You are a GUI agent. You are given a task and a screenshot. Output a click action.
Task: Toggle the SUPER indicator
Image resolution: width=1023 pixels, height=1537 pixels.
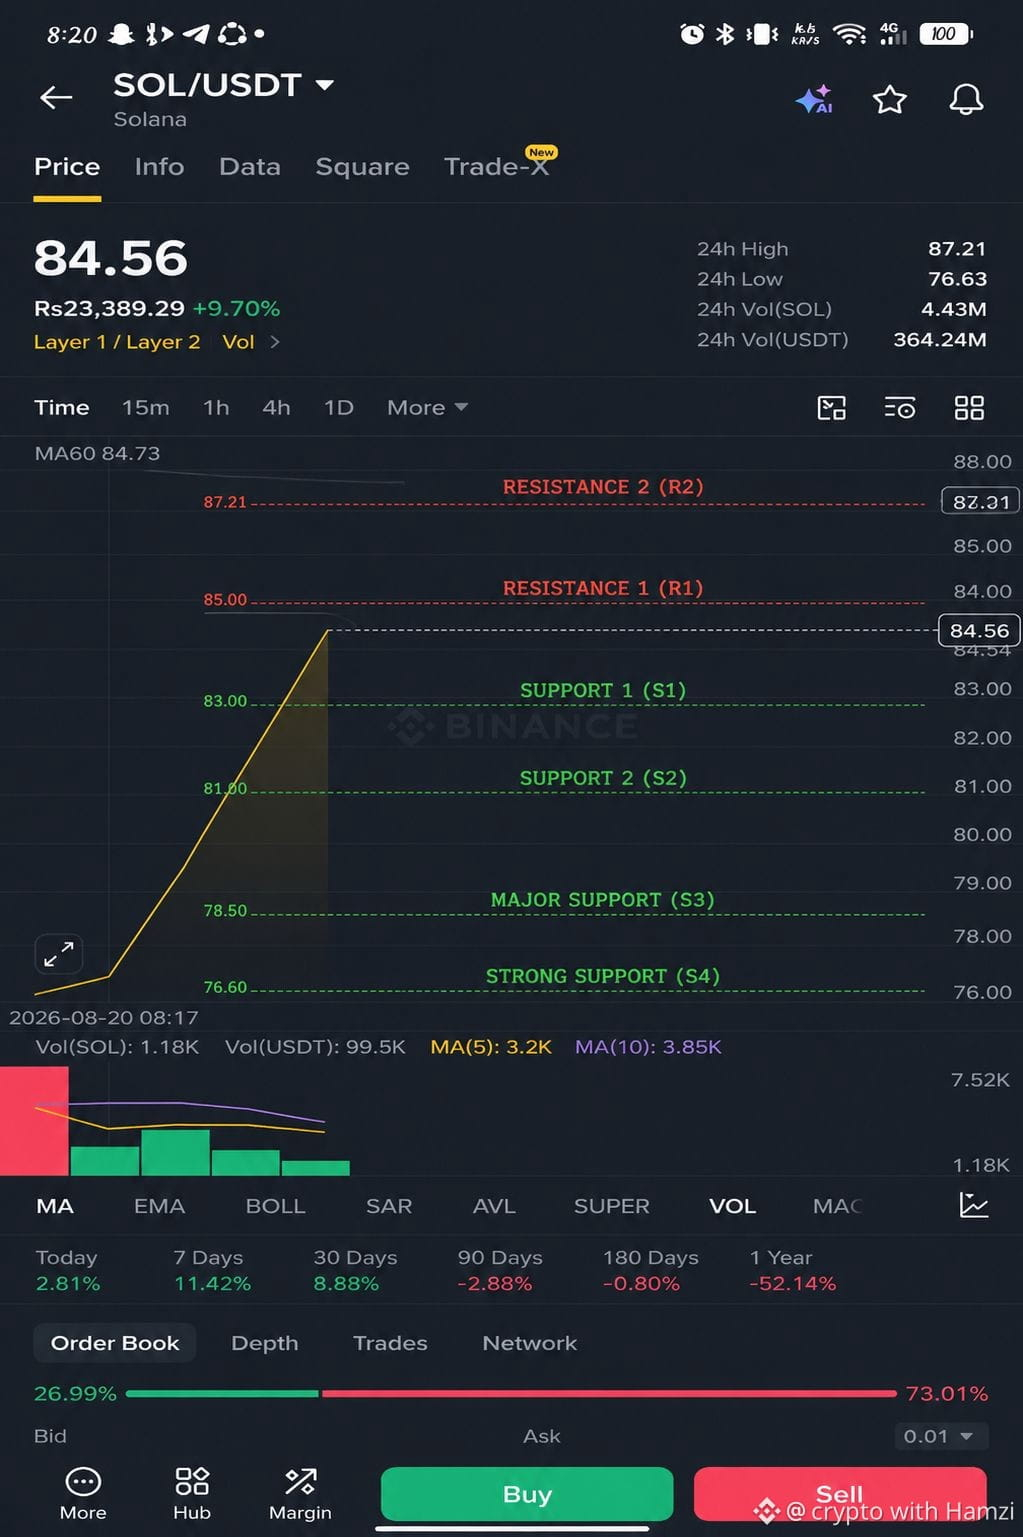(x=611, y=1206)
